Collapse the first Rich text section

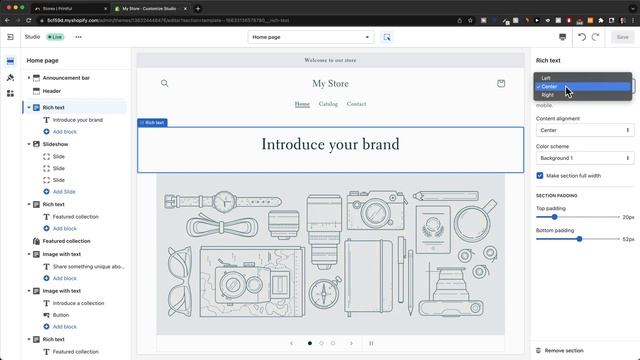(x=29, y=107)
